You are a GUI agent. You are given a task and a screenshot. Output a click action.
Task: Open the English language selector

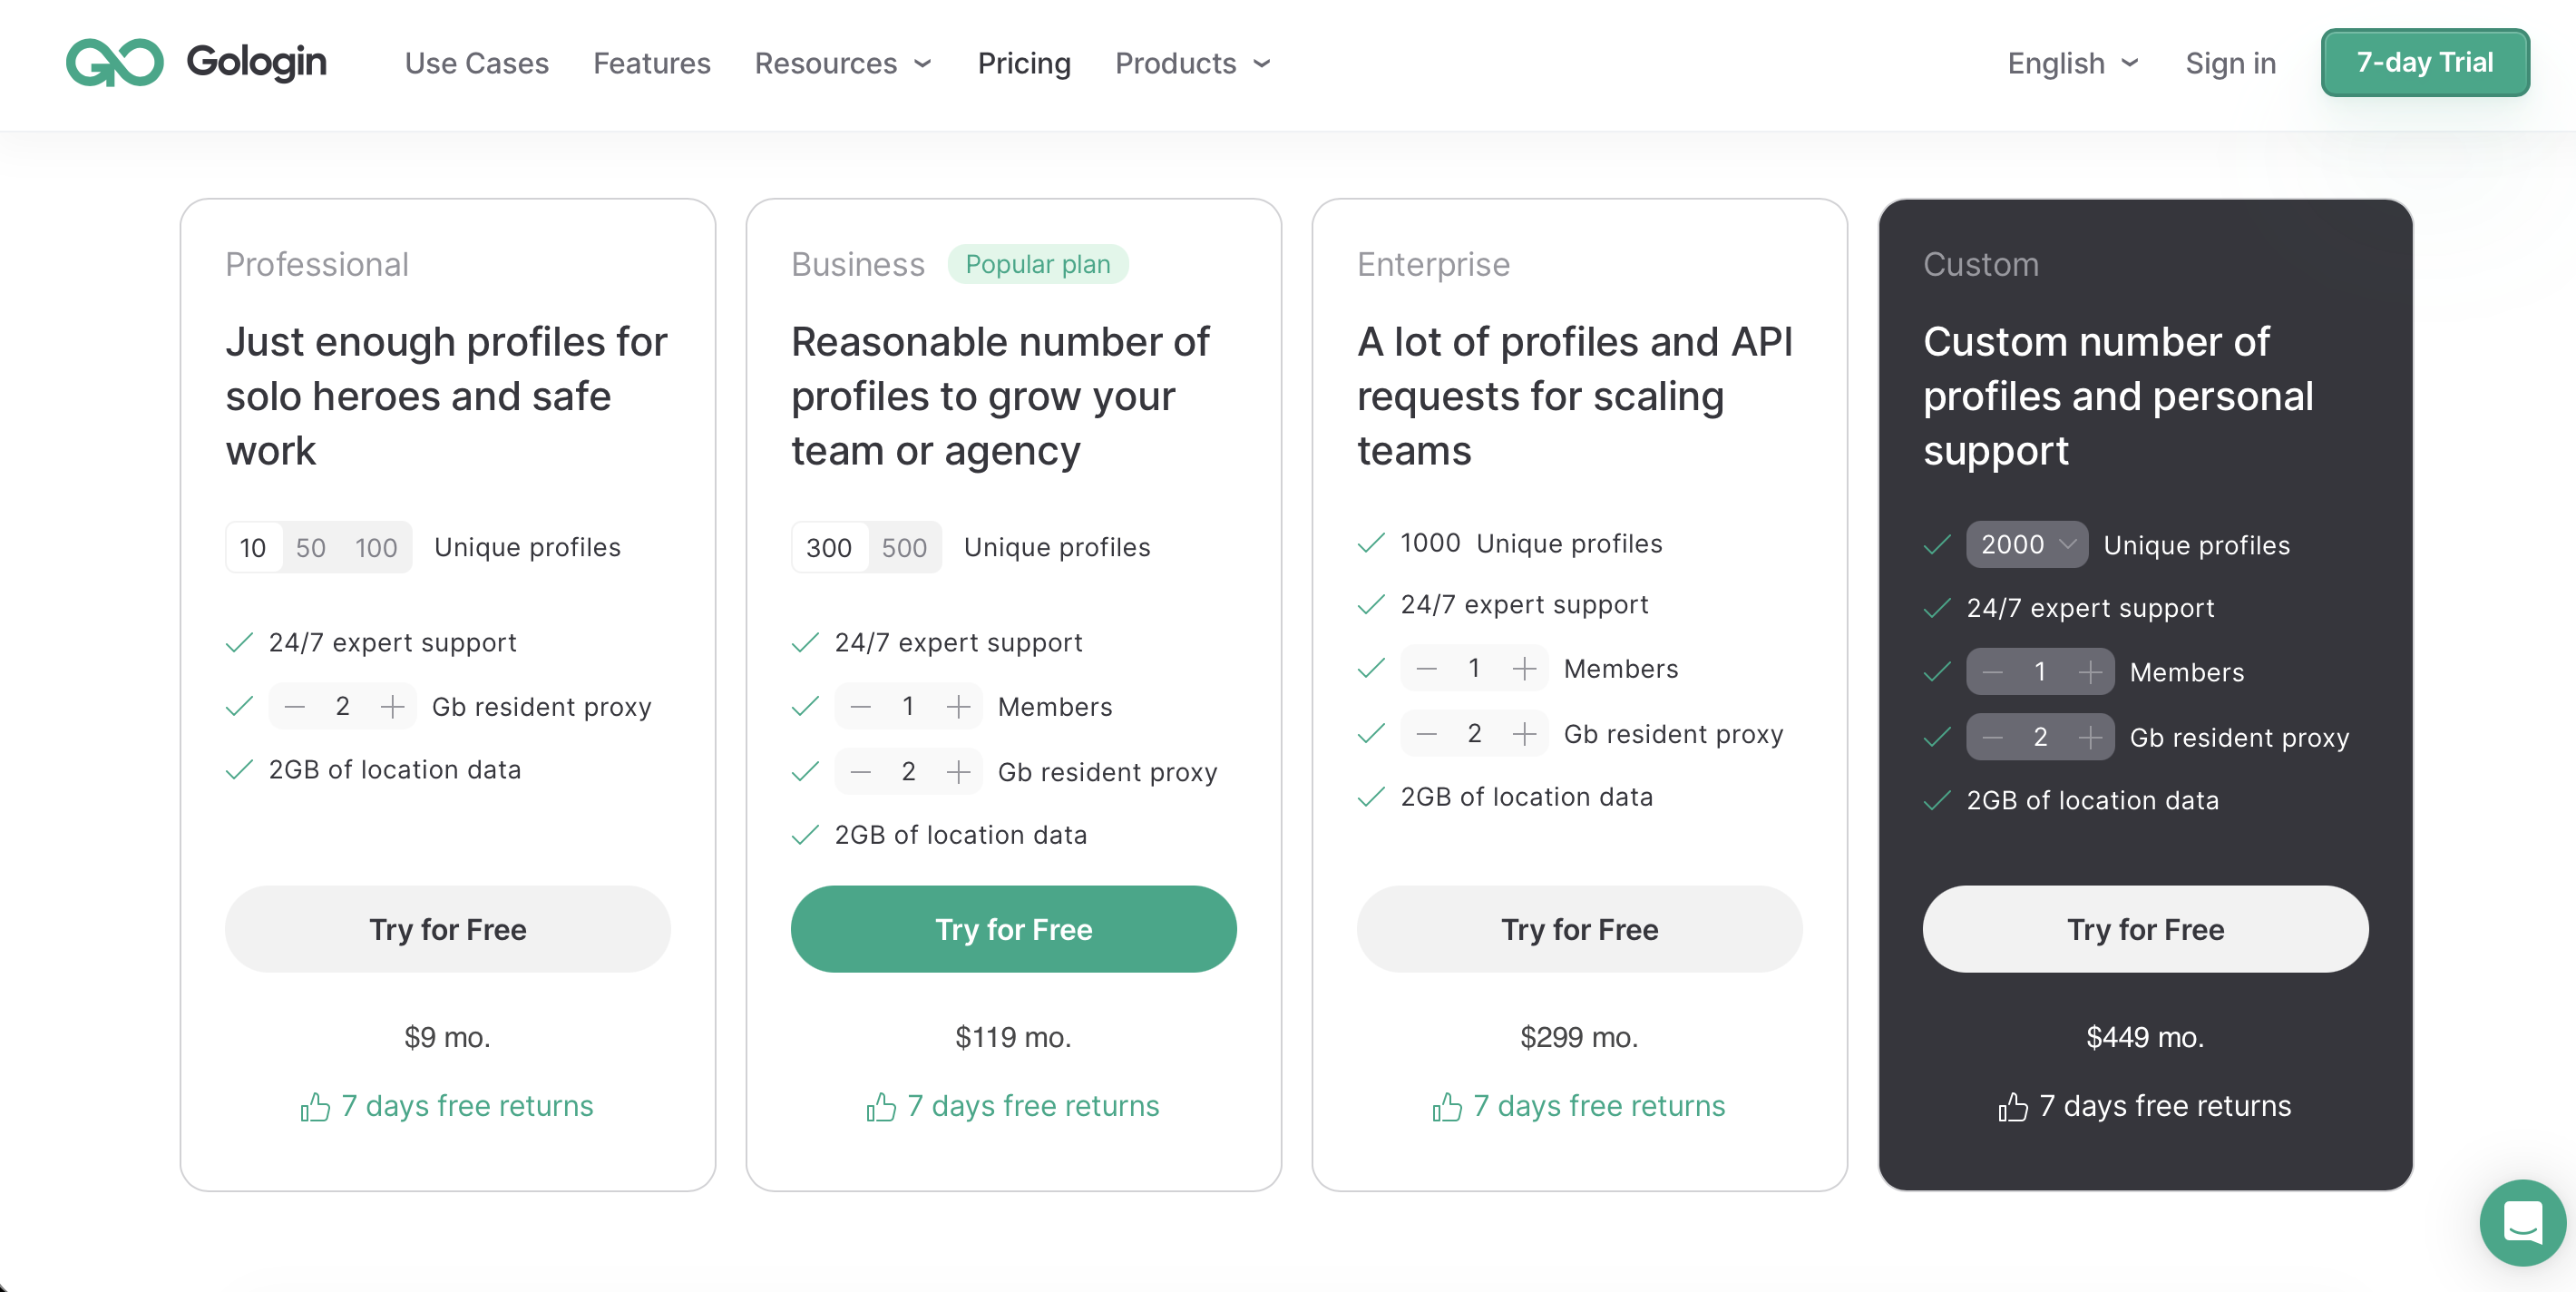(x=2072, y=63)
